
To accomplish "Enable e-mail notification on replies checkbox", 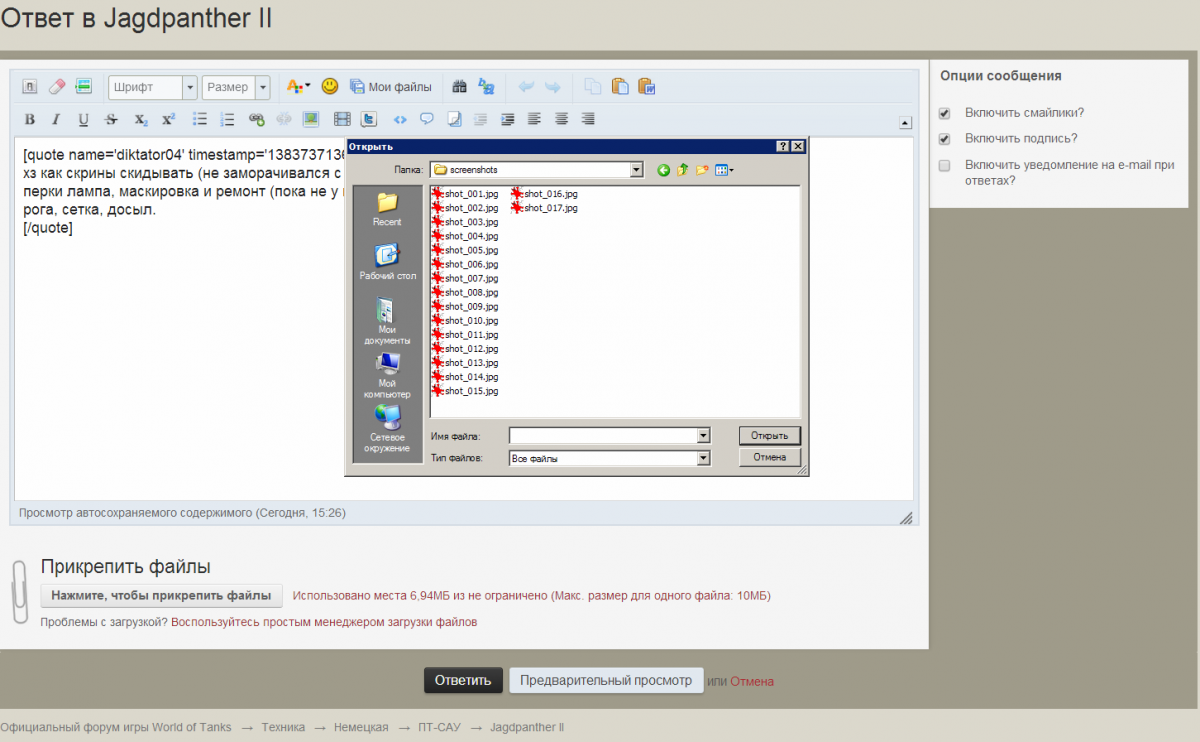I will 944,165.
